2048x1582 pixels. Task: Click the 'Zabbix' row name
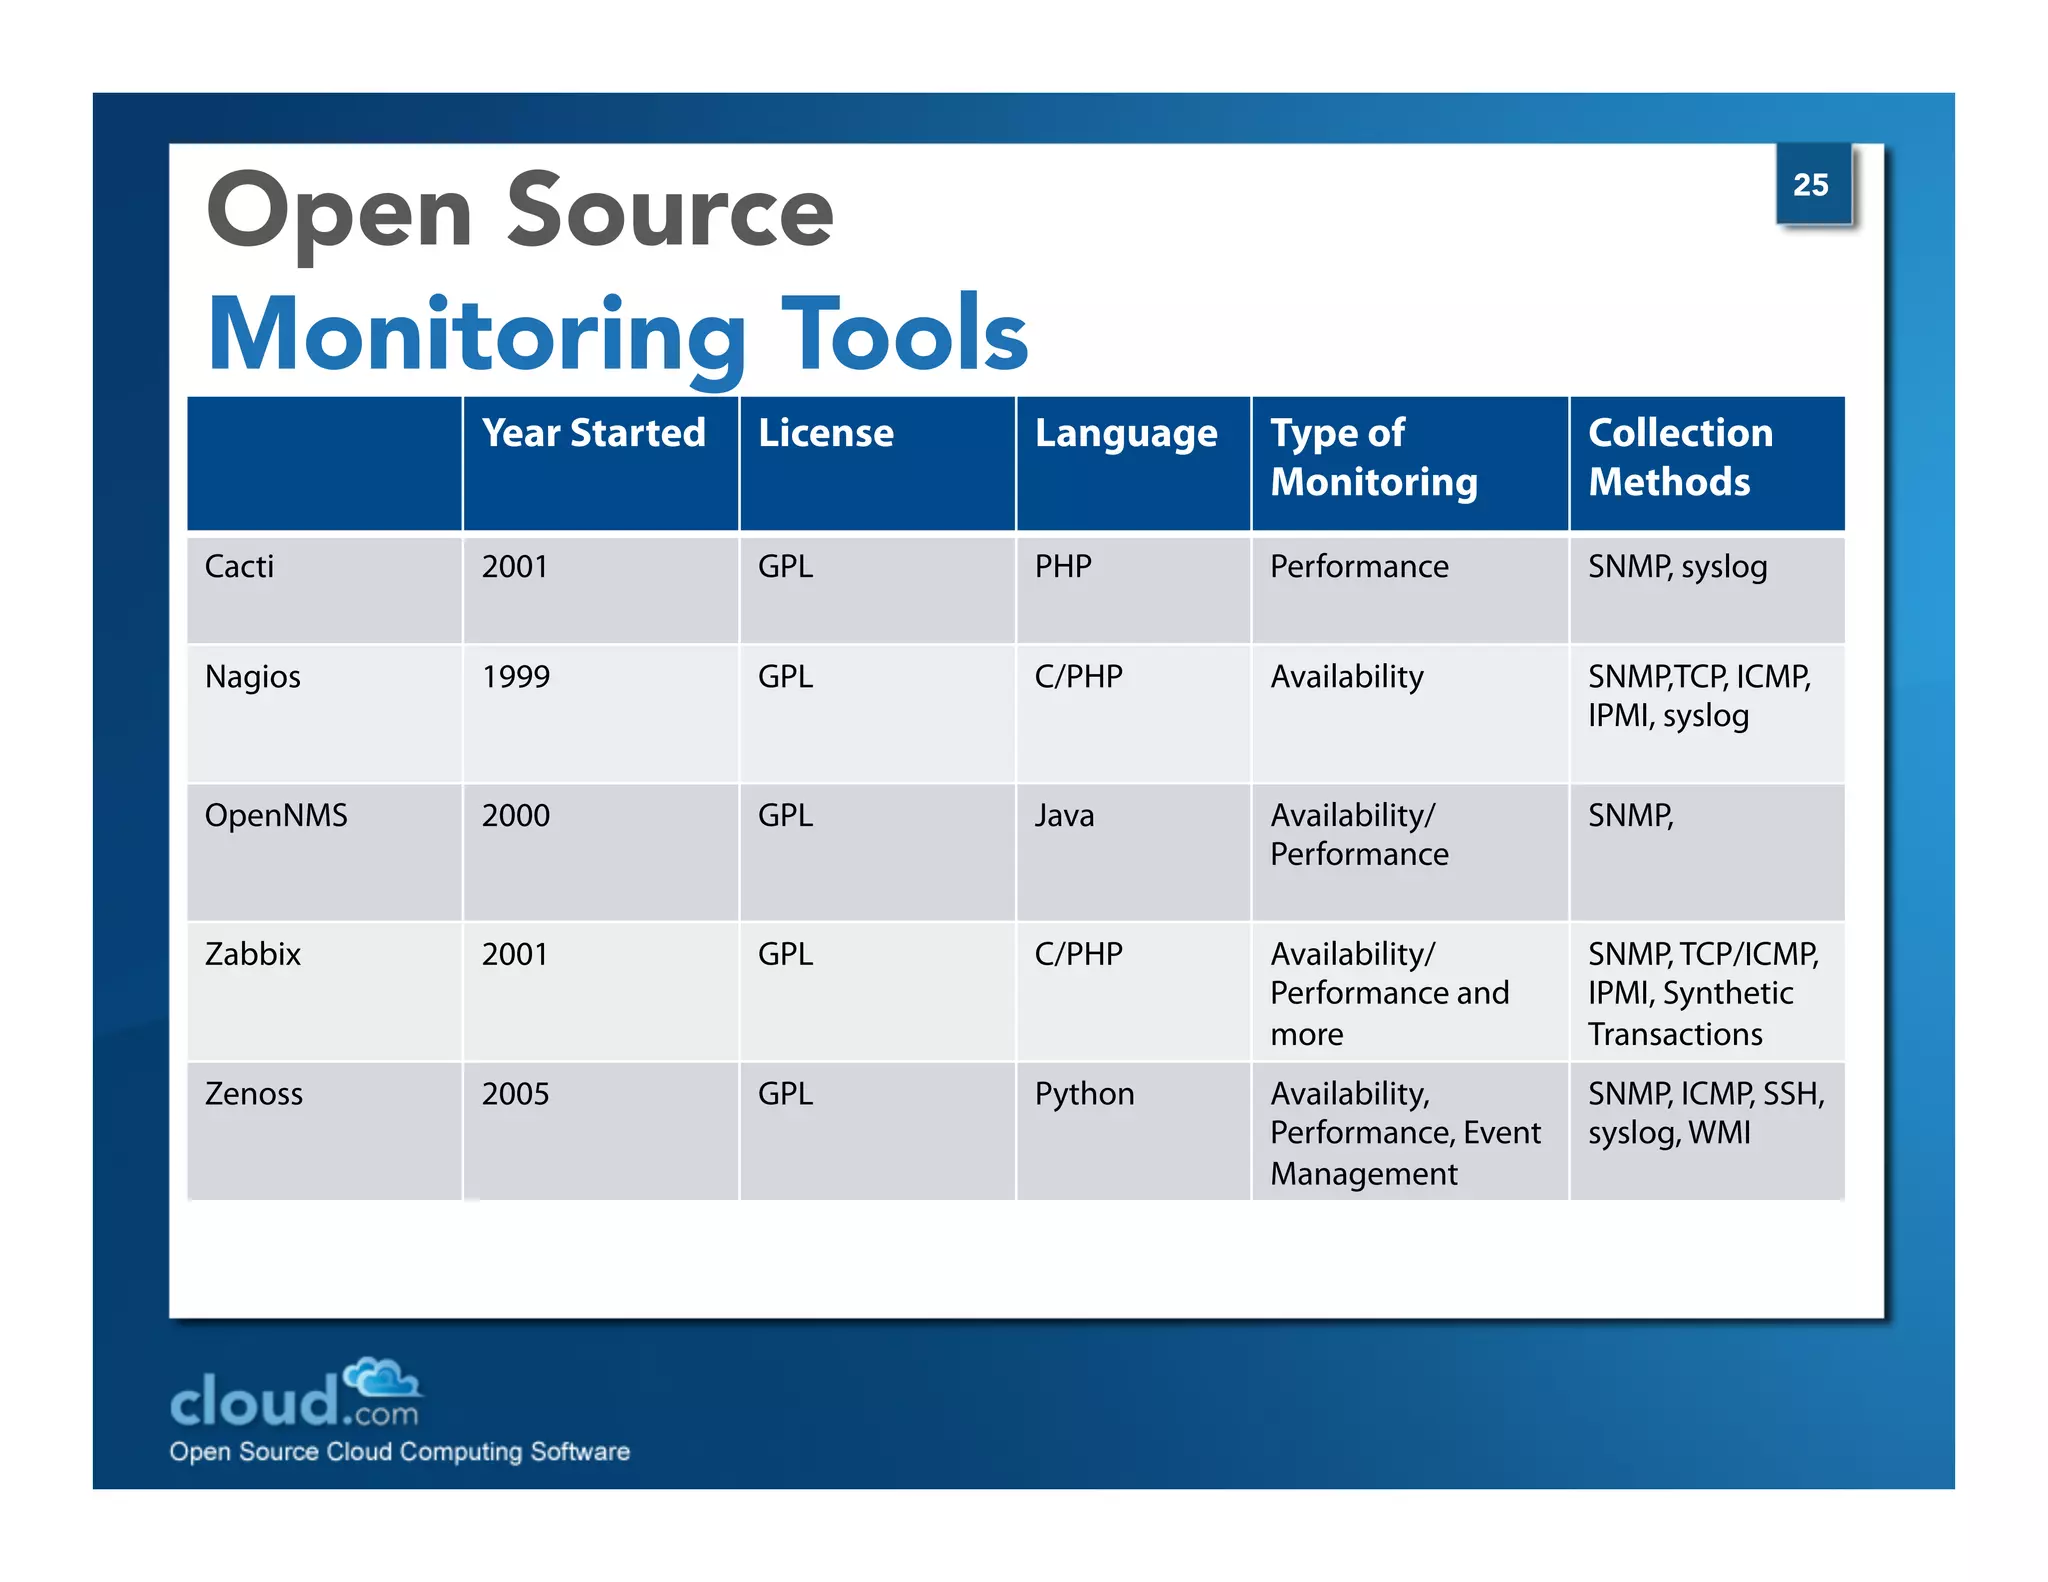tap(252, 954)
